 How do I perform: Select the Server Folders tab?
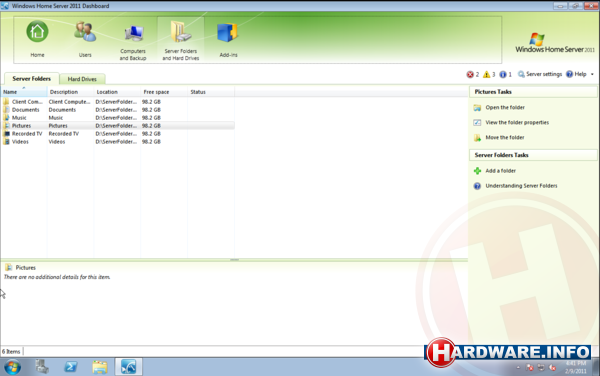point(31,78)
